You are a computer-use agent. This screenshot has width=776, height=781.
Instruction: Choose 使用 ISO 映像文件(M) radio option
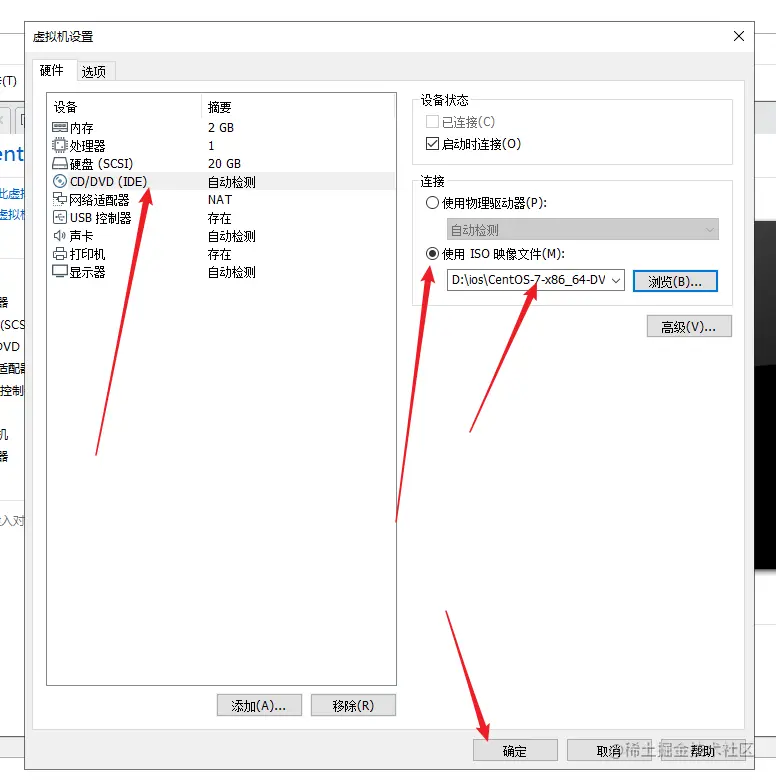pos(432,254)
